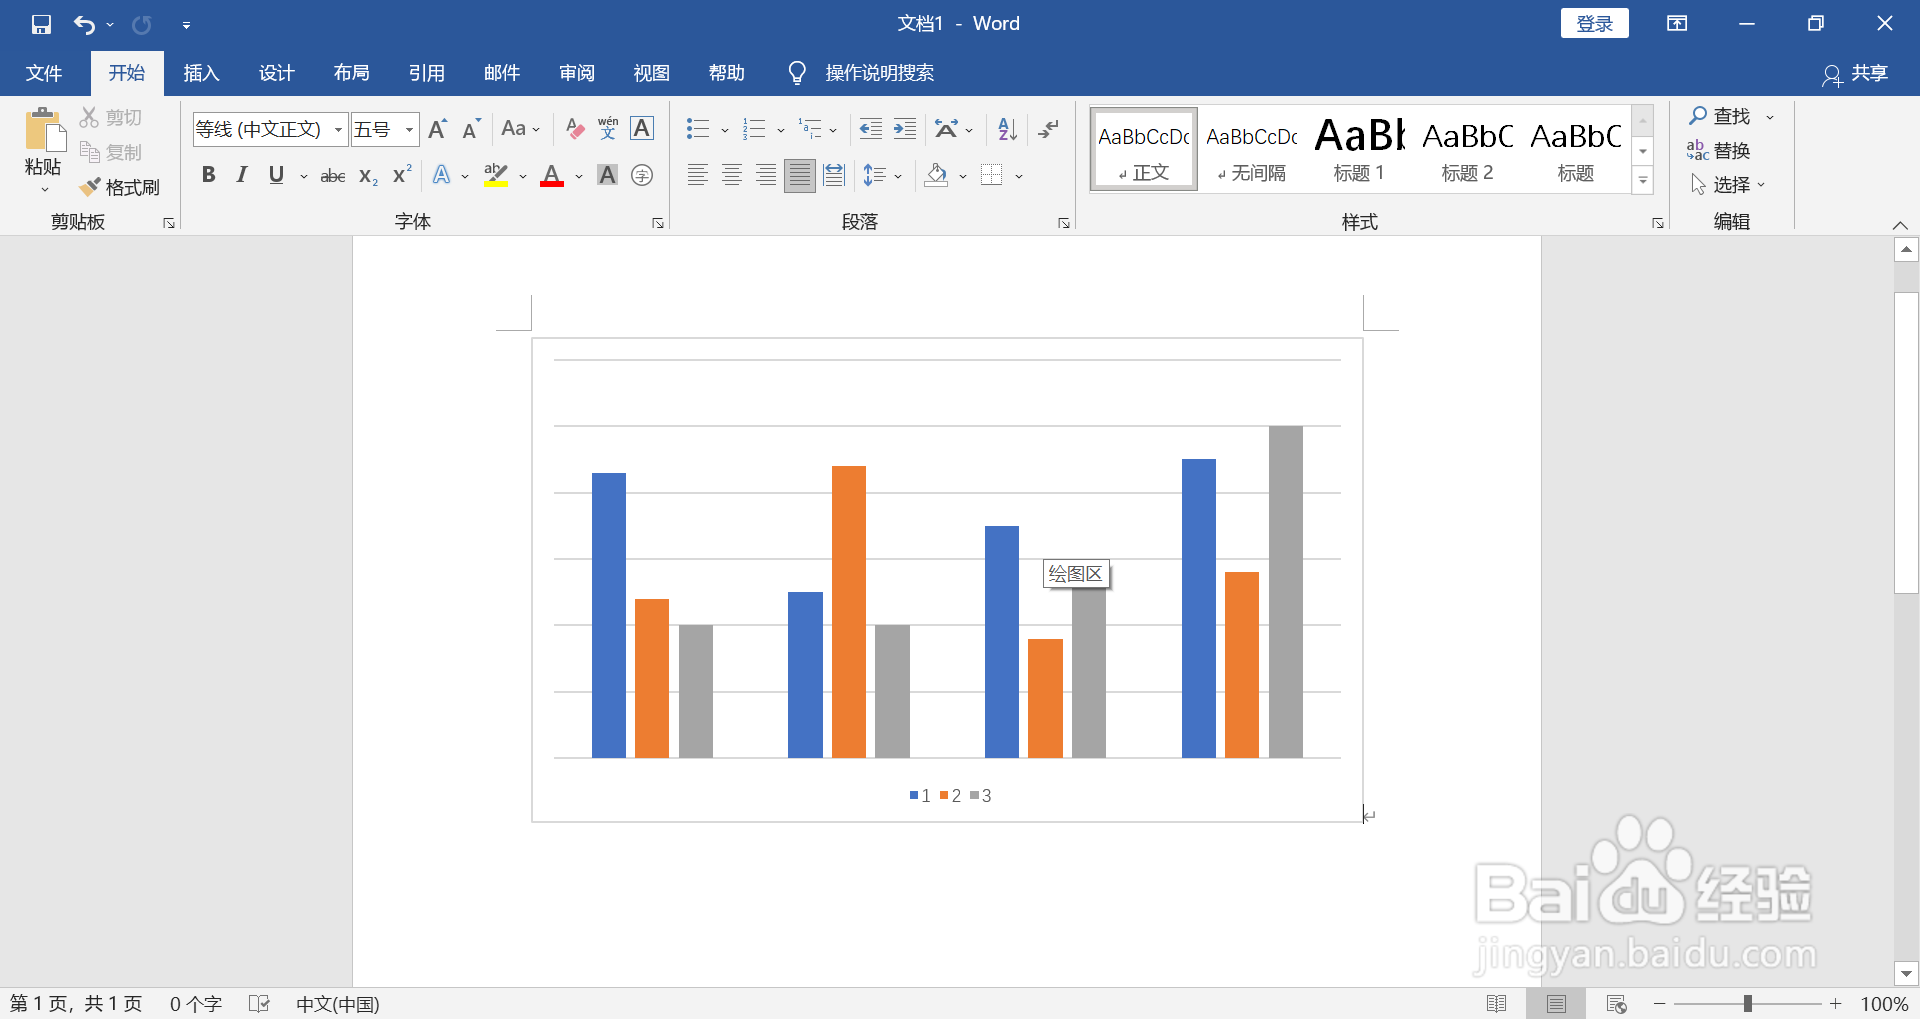
Task: Click the zoom slider handle
Action: [x=1748, y=1004]
